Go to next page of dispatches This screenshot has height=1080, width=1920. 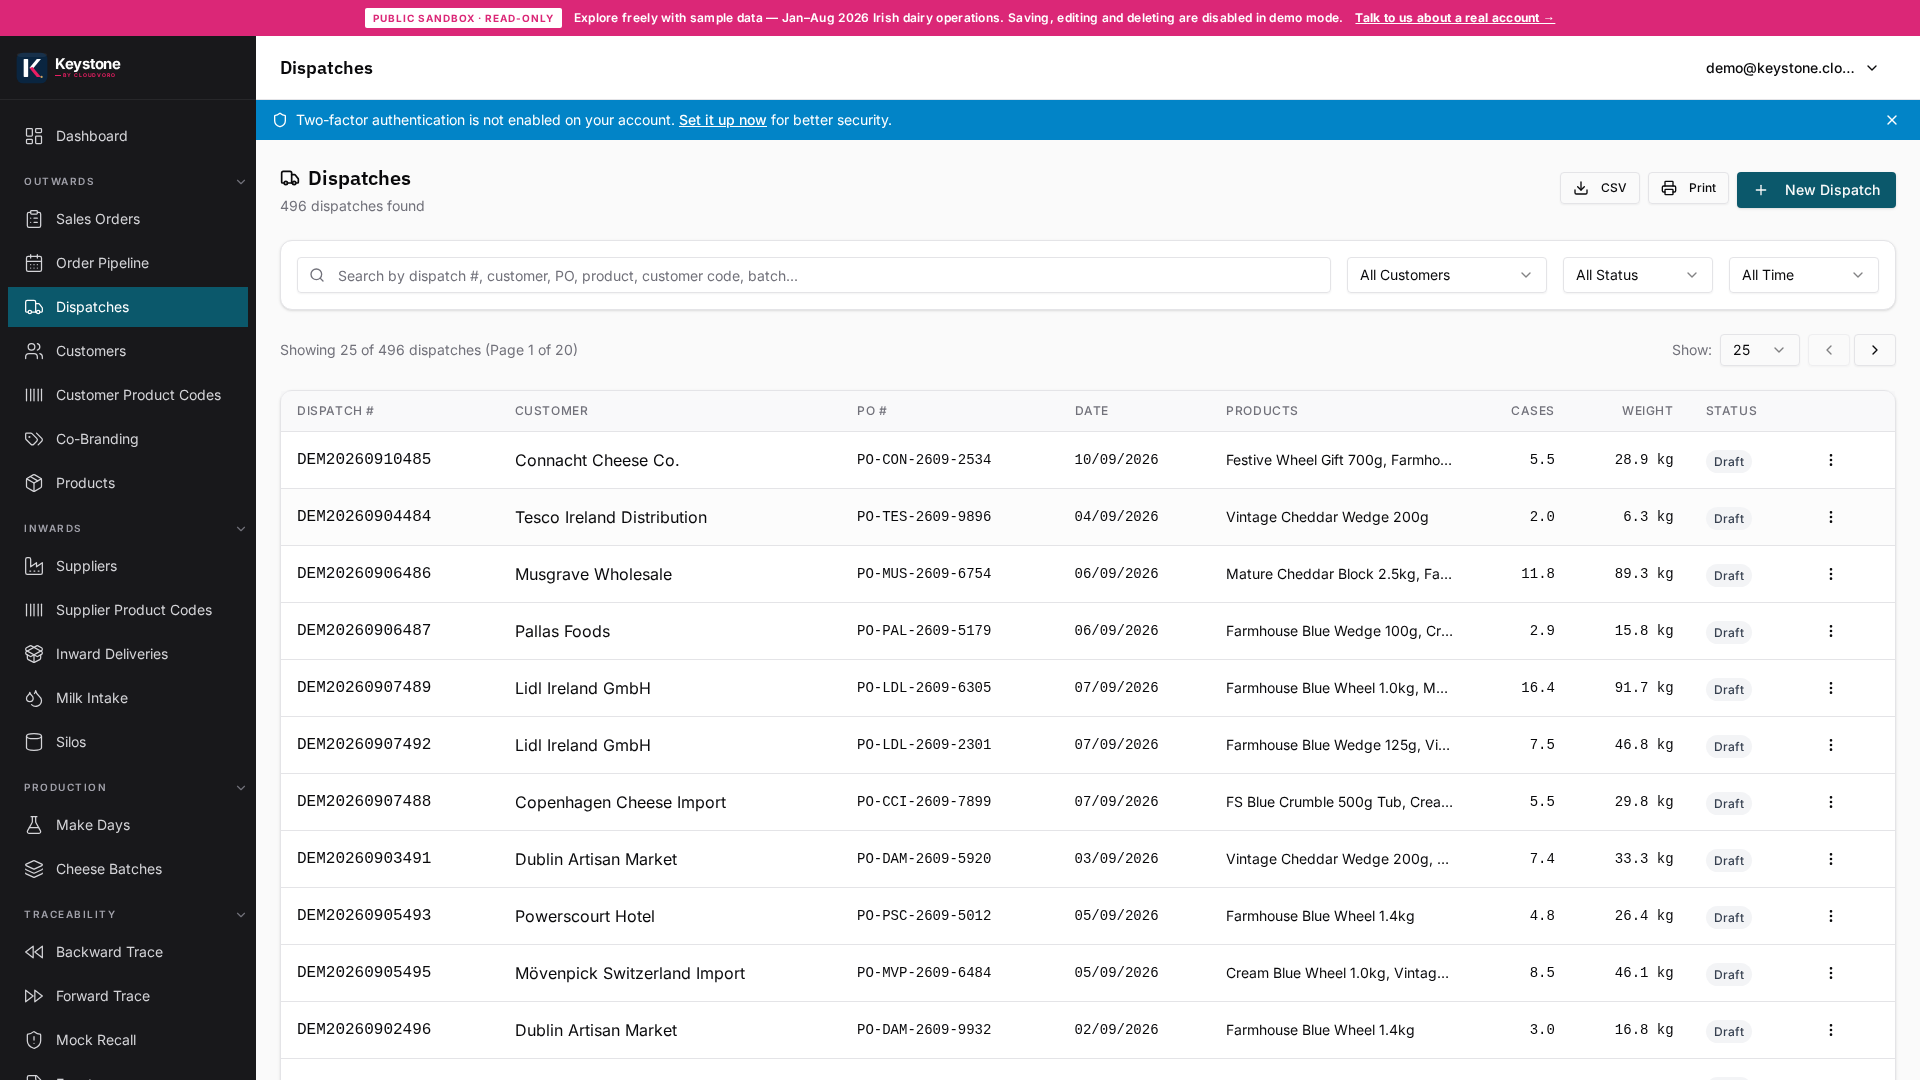click(x=1874, y=350)
